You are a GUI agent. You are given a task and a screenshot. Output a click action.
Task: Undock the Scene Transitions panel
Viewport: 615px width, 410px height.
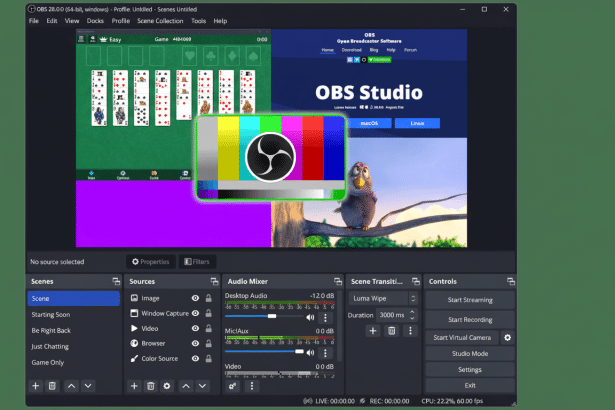pos(416,281)
